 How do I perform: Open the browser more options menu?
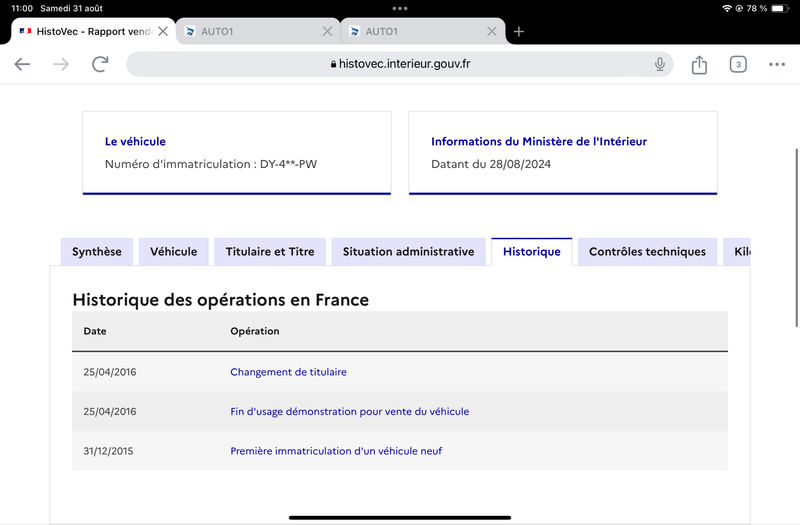(x=777, y=64)
